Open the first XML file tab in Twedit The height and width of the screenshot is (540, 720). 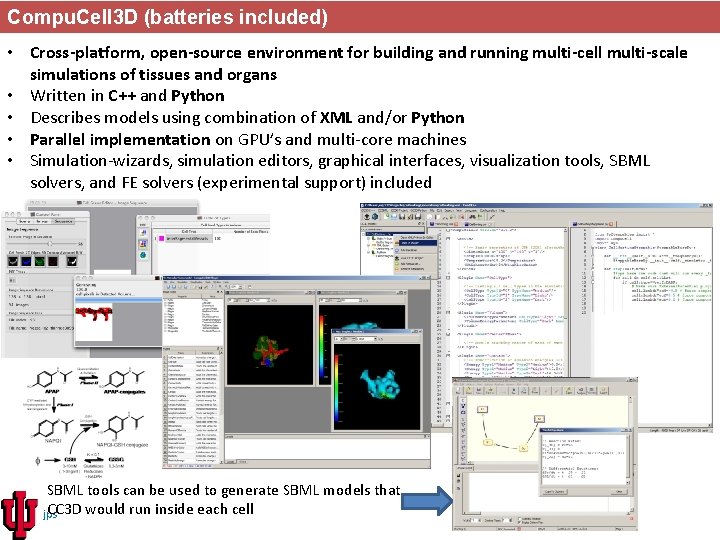point(444,224)
